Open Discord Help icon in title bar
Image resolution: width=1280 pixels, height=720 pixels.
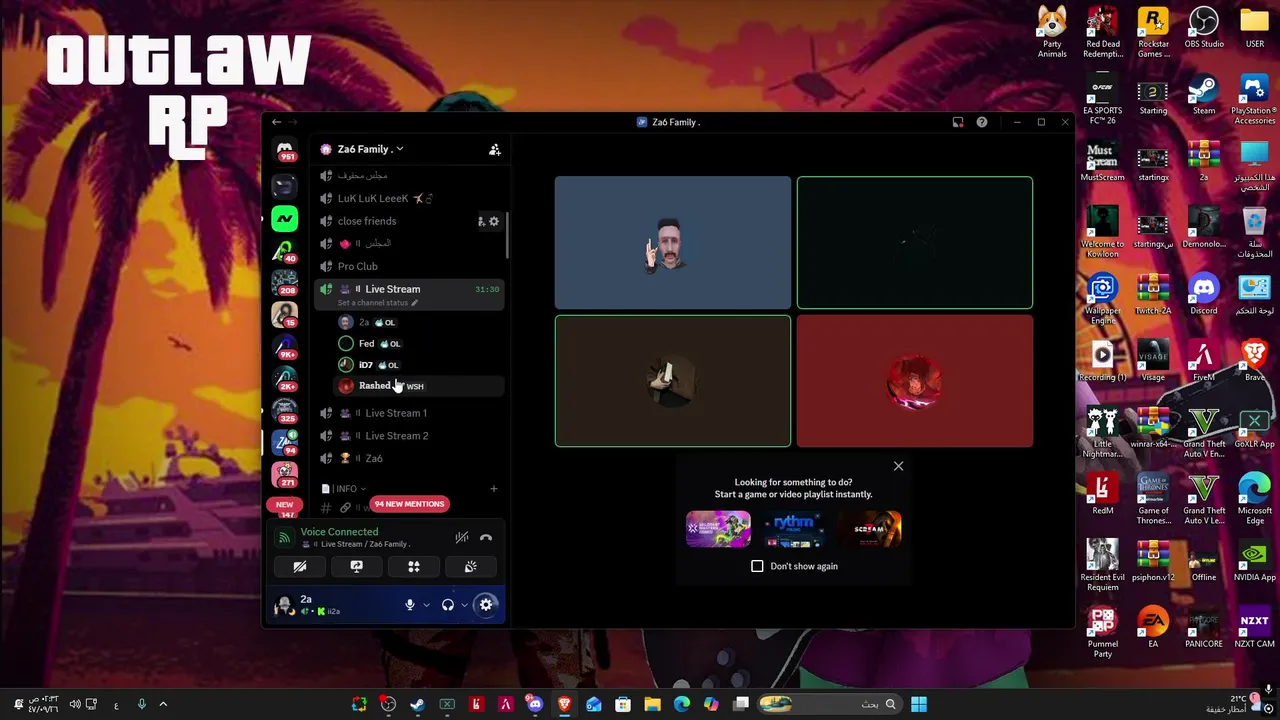982,122
